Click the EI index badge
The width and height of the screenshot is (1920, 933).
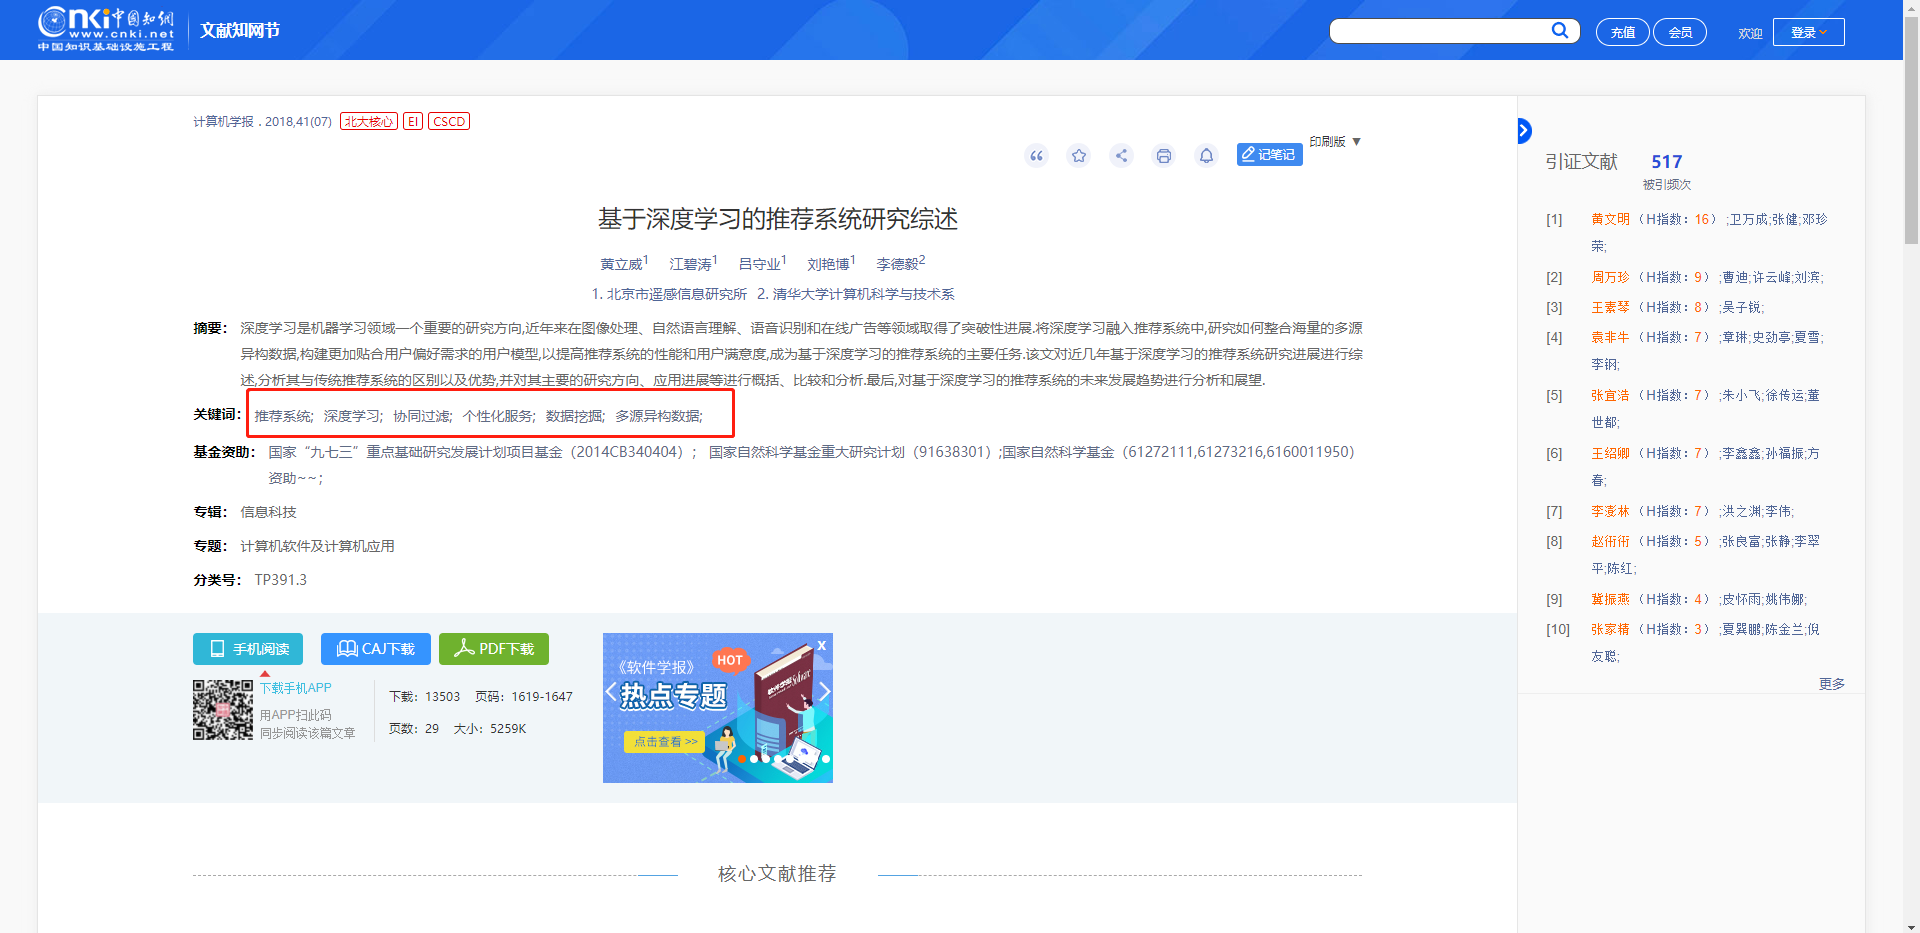pyautogui.click(x=412, y=120)
